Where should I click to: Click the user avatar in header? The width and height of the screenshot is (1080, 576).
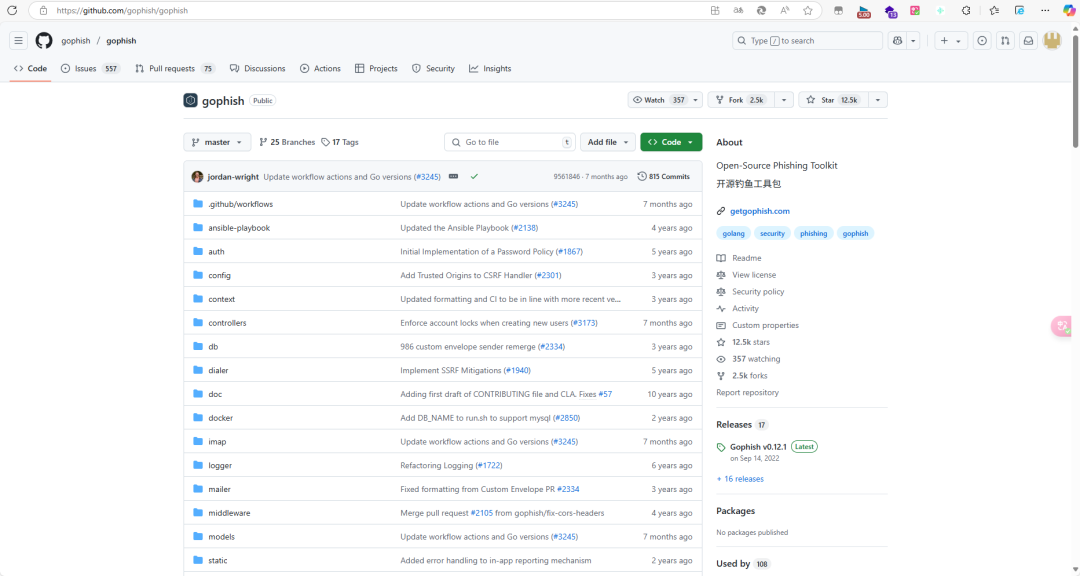point(1052,41)
